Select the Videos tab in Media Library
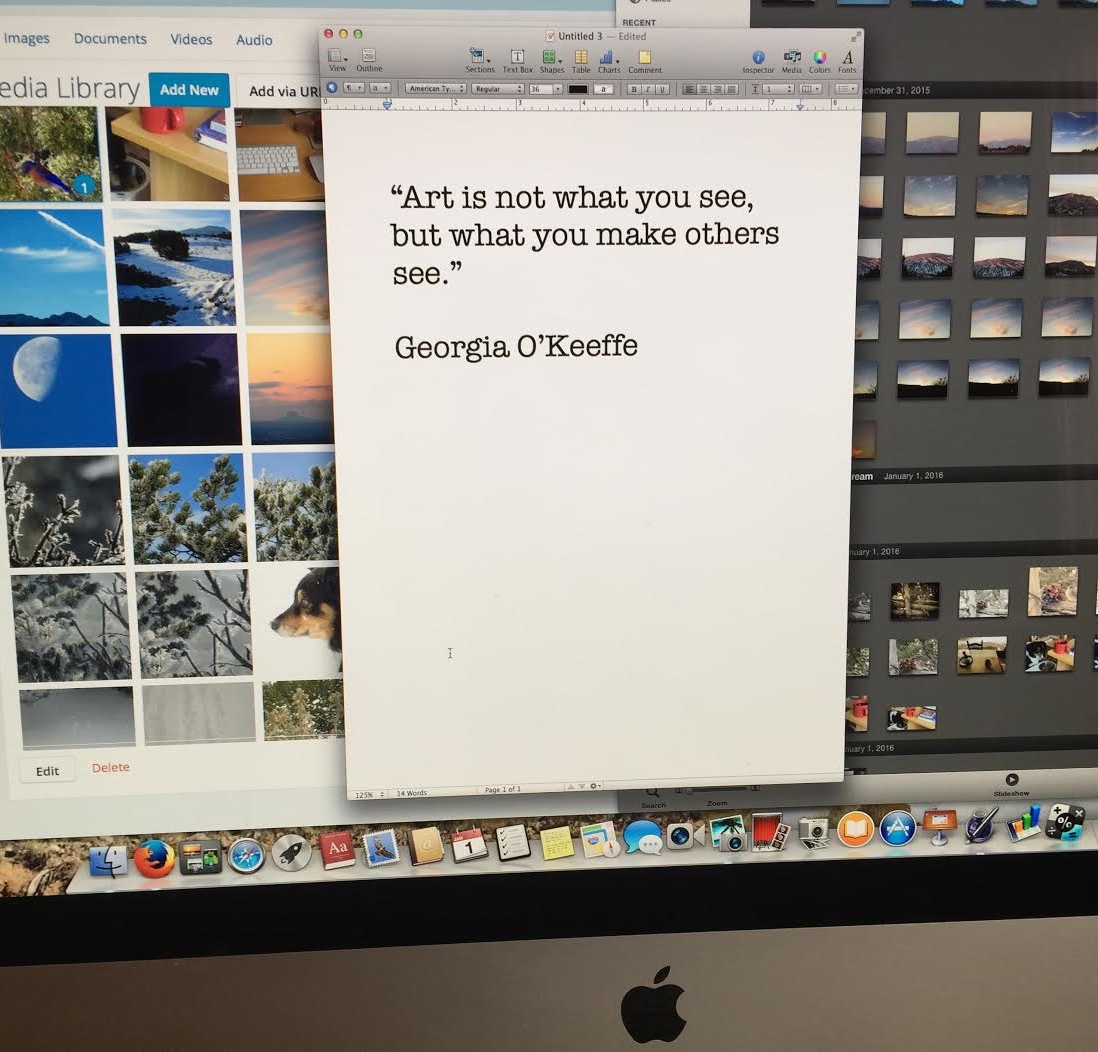The height and width of the screenshot is (1052, 1098). click(x=191, y=40)
